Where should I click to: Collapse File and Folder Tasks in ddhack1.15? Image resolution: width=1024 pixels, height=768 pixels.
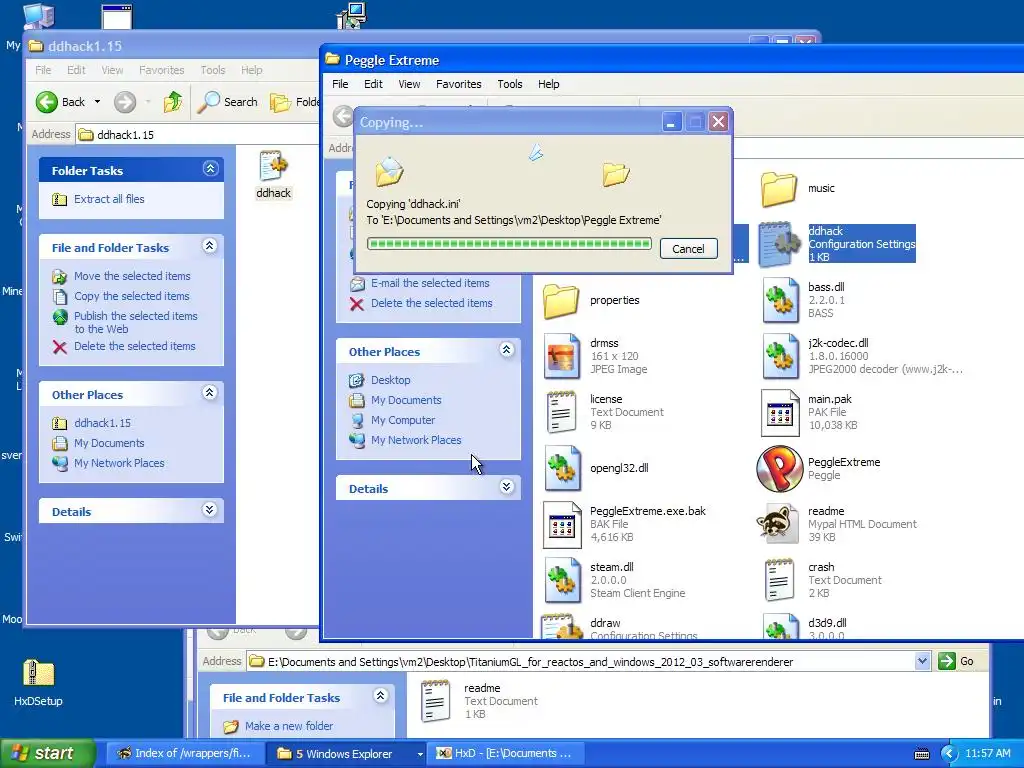click(x=210, y=246)
